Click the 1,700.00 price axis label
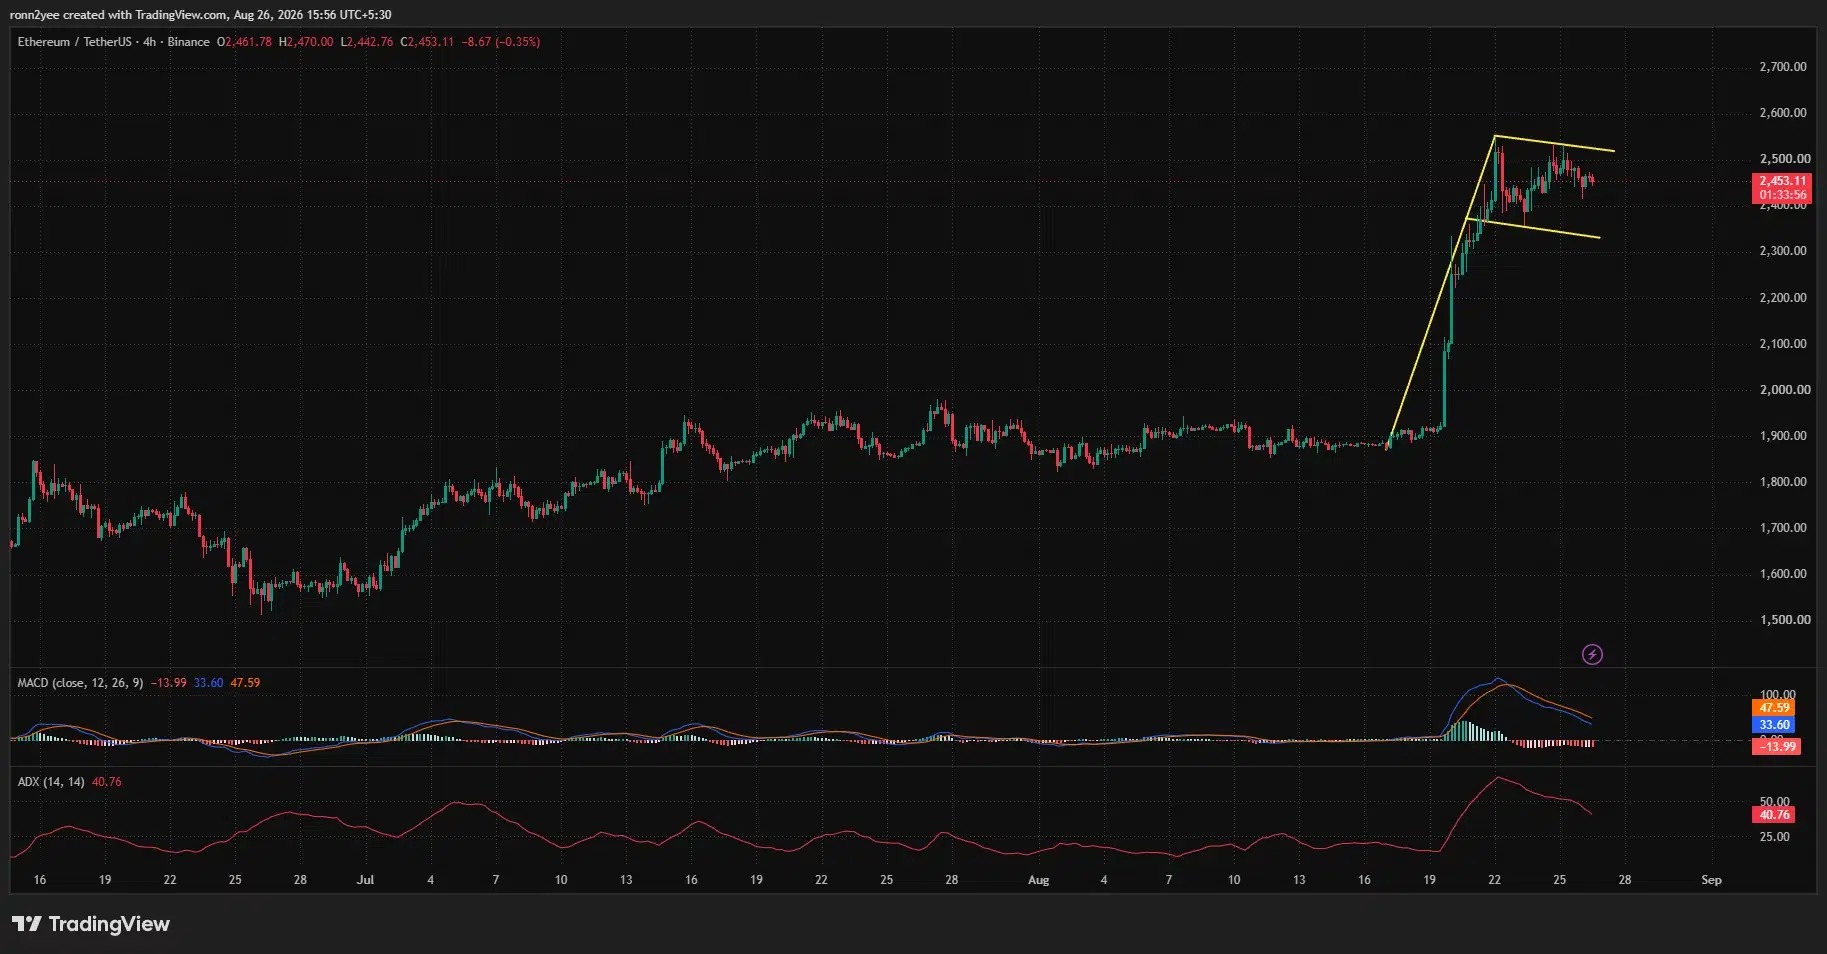 click(1783, 528)
